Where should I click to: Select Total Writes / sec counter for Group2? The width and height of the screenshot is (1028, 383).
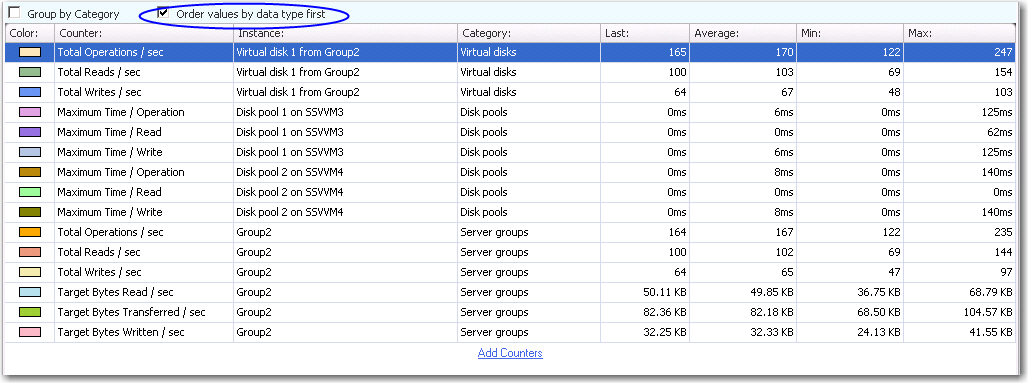100,272
